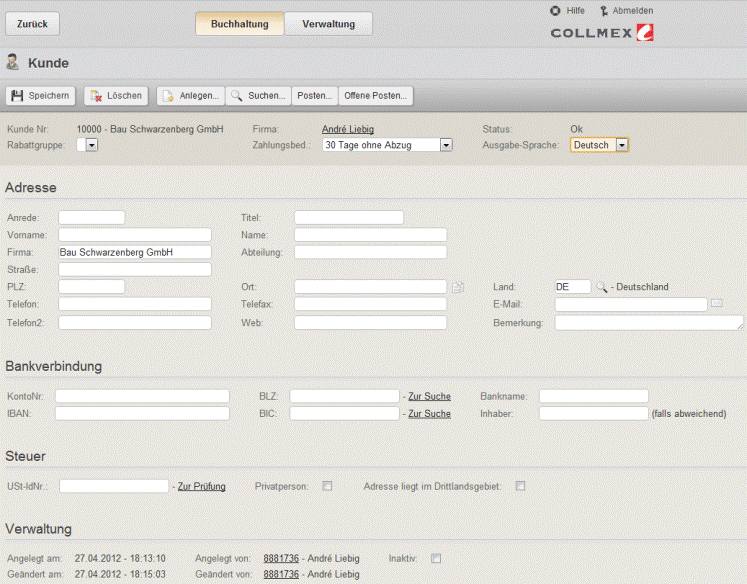Click the Ort input field
This screenshot has height=584, width=747.
371,287
